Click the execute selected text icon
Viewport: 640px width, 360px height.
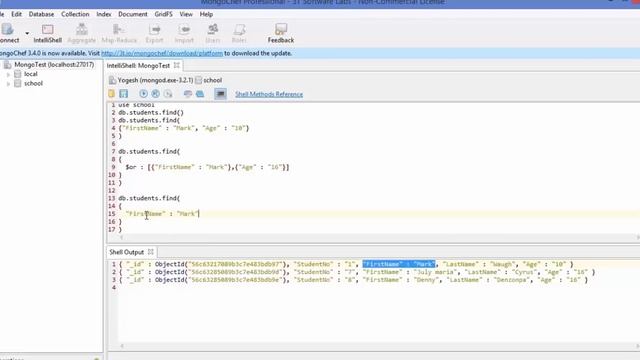click(x=156, y=94)
